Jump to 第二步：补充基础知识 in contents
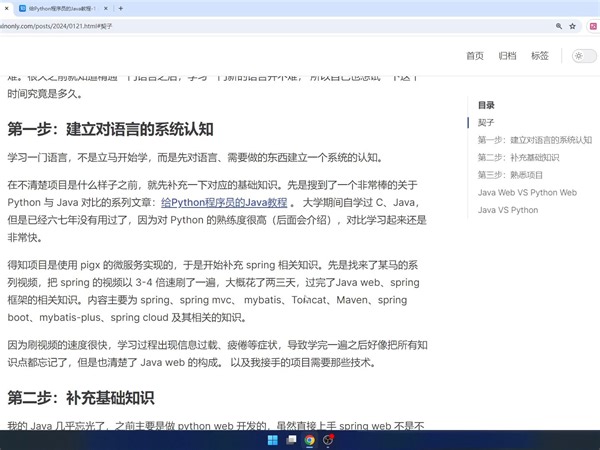 [518, 158]
